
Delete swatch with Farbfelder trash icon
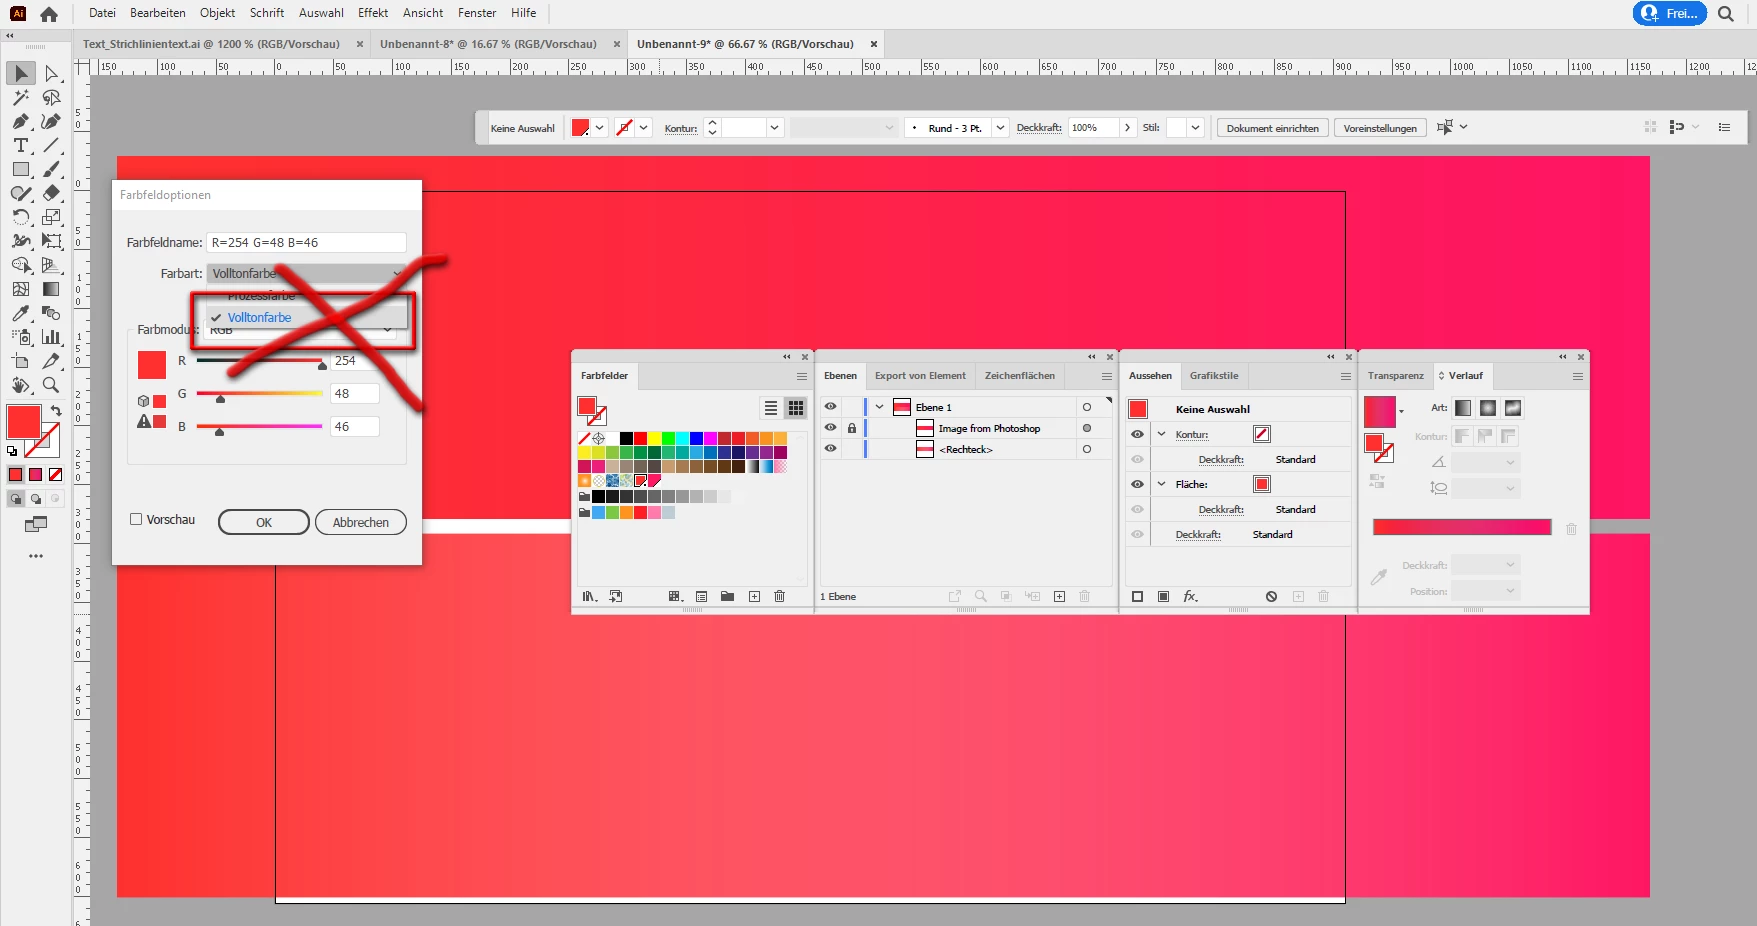tap(780, 597)
